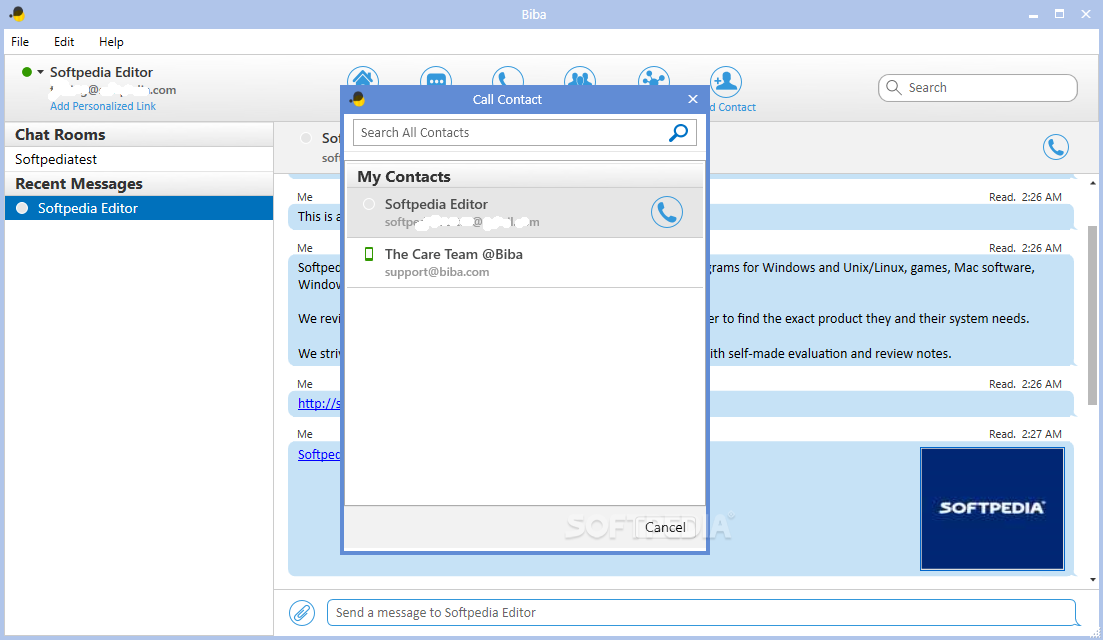Image resolution: width=1103 pixels, height=640 pixels.
Task: Close the Call Contact dialog with X
Action: [x=693, y=99]
